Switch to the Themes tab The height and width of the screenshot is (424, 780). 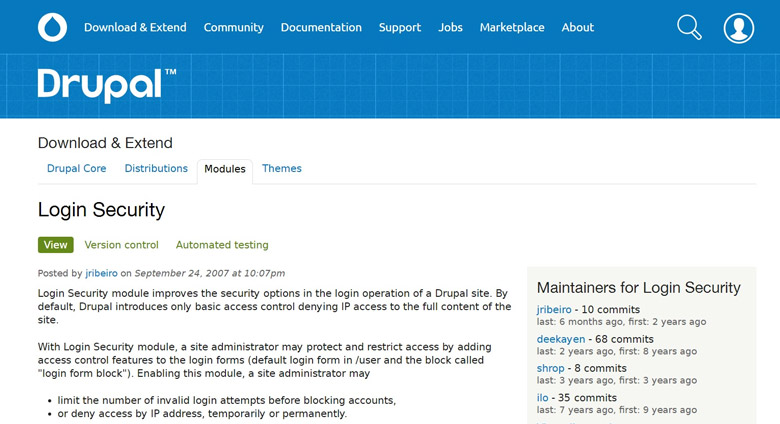point(282,169)
